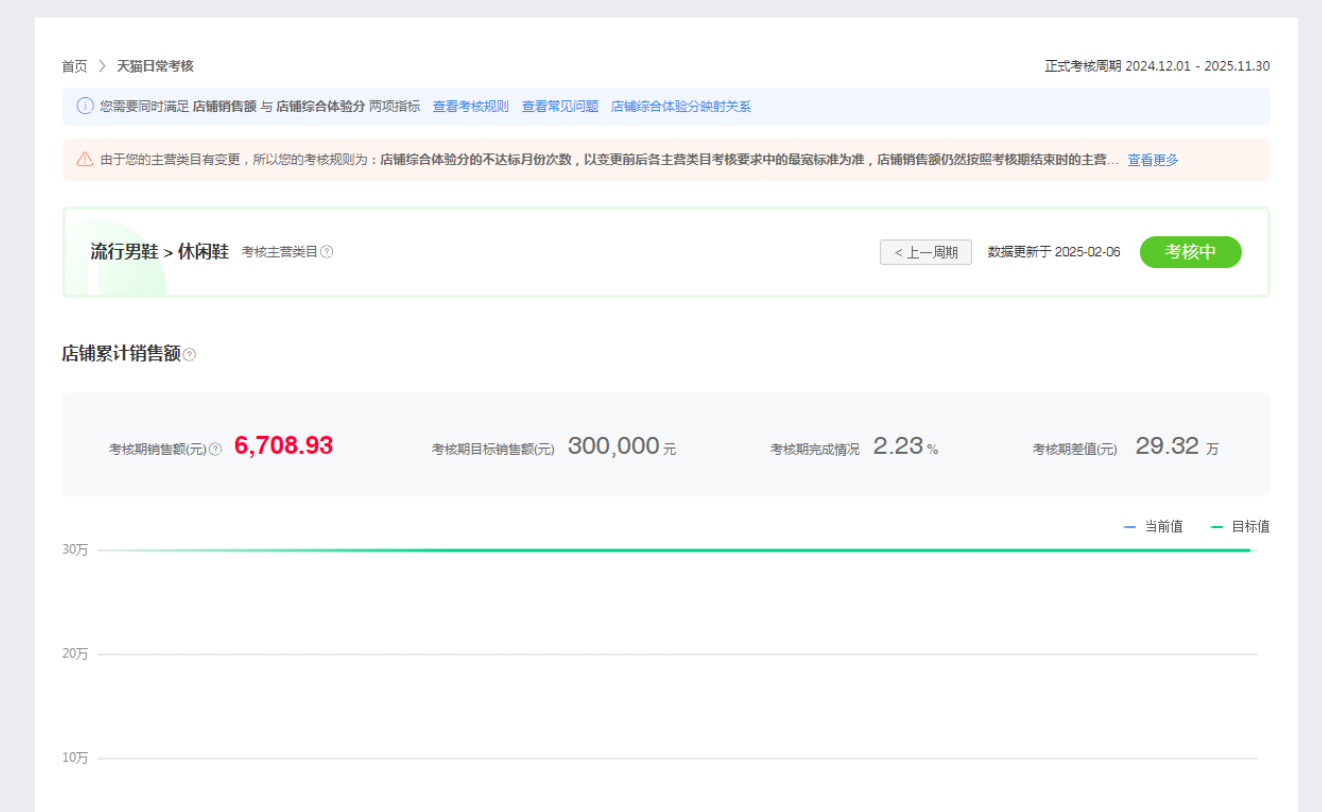Go to 首页 in the breadcrumb
Screen dimensions: 1322x812
[74, 66]
